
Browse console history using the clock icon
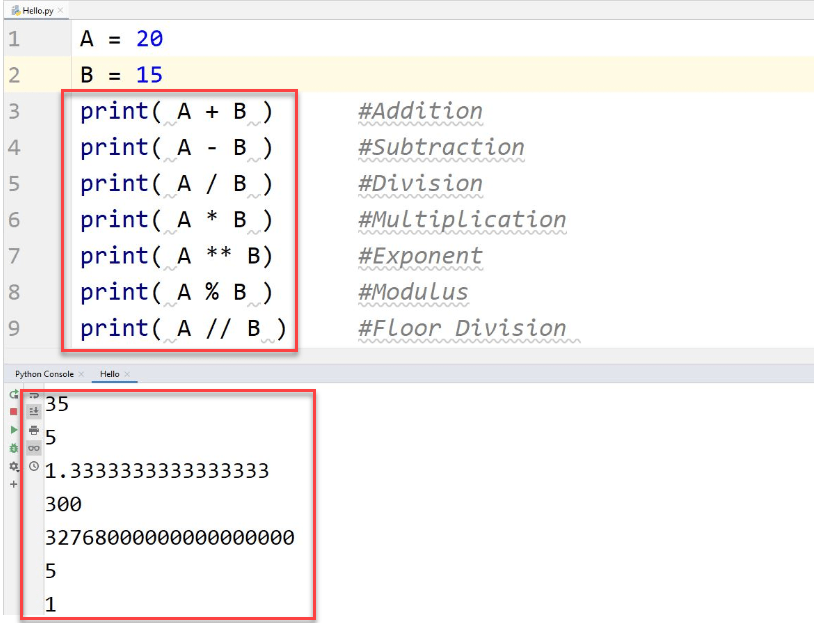pyautogui.click(x=34, y=465)
